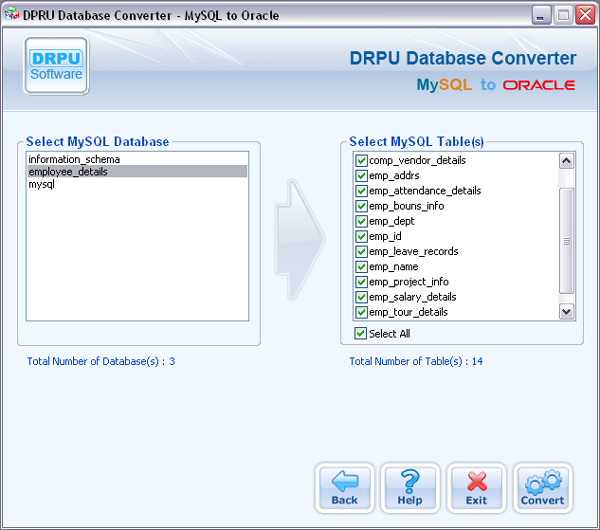The height and width of the screenshot is (530, 600).
Task: Click the Back arrow button
Action: tap(344, 488)
